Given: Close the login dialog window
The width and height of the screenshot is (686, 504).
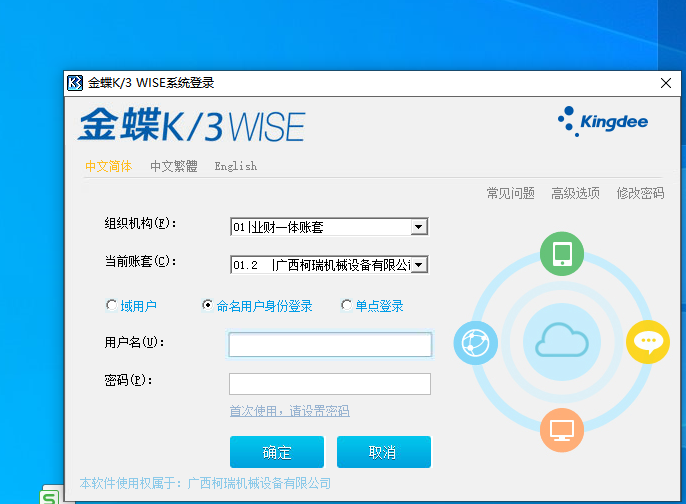Looking at the screenshot, I should 666,83.
